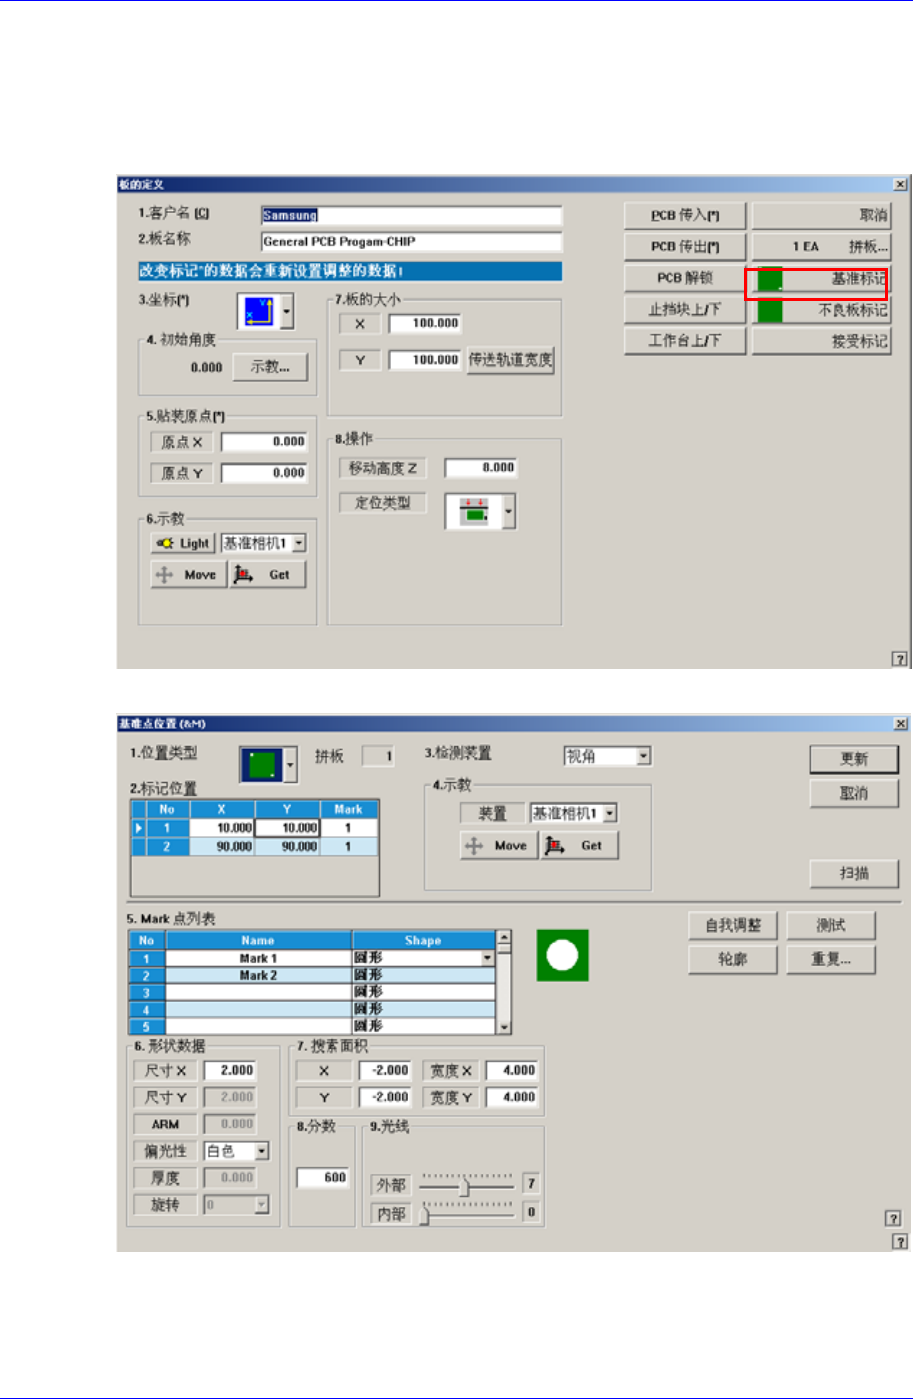Open the 基准相机1 dropdown in board definition
Image resolution: width=913 pixels, height=1399 pixels.
[x=299, y=543]
